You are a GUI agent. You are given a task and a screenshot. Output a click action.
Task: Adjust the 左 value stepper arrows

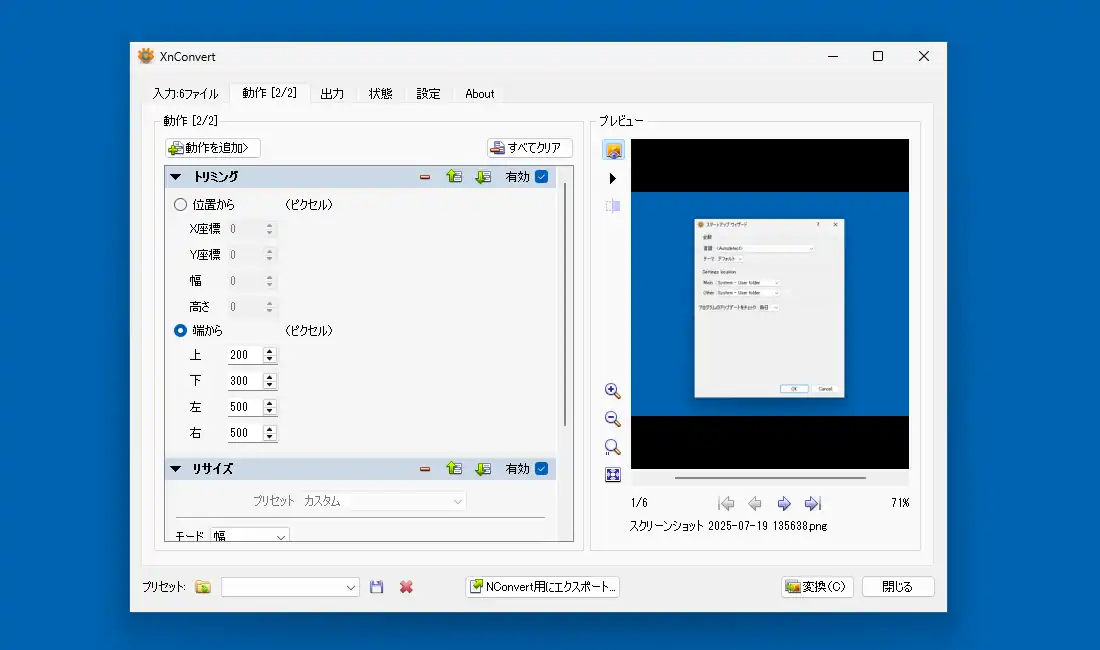(x=269, y=407)
